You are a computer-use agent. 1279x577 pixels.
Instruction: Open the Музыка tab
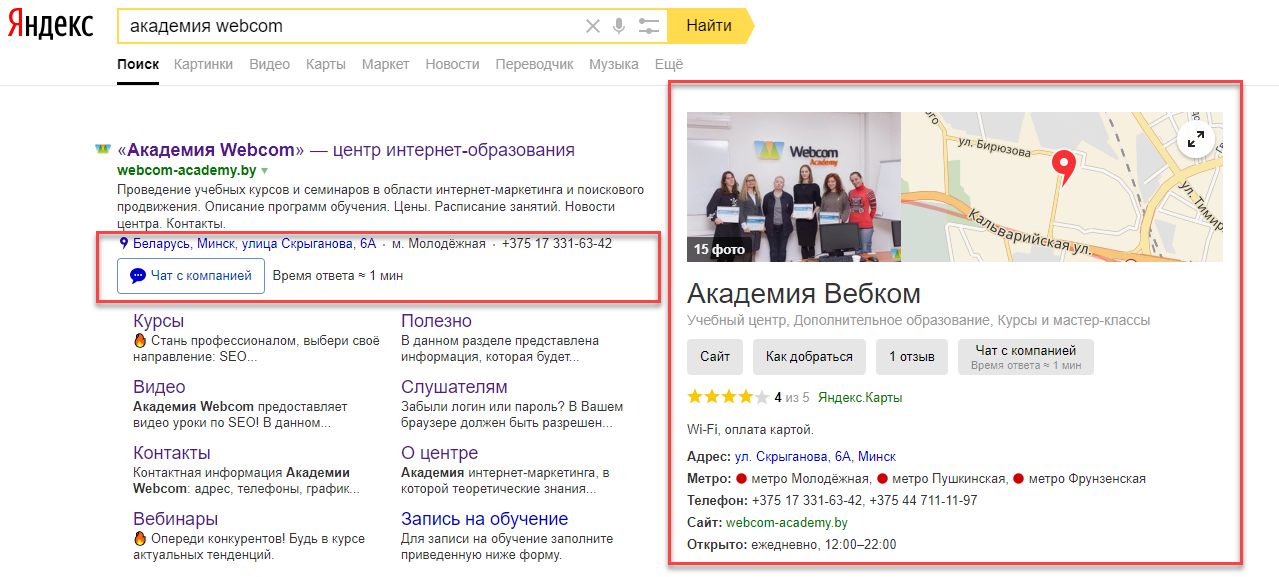614,64
